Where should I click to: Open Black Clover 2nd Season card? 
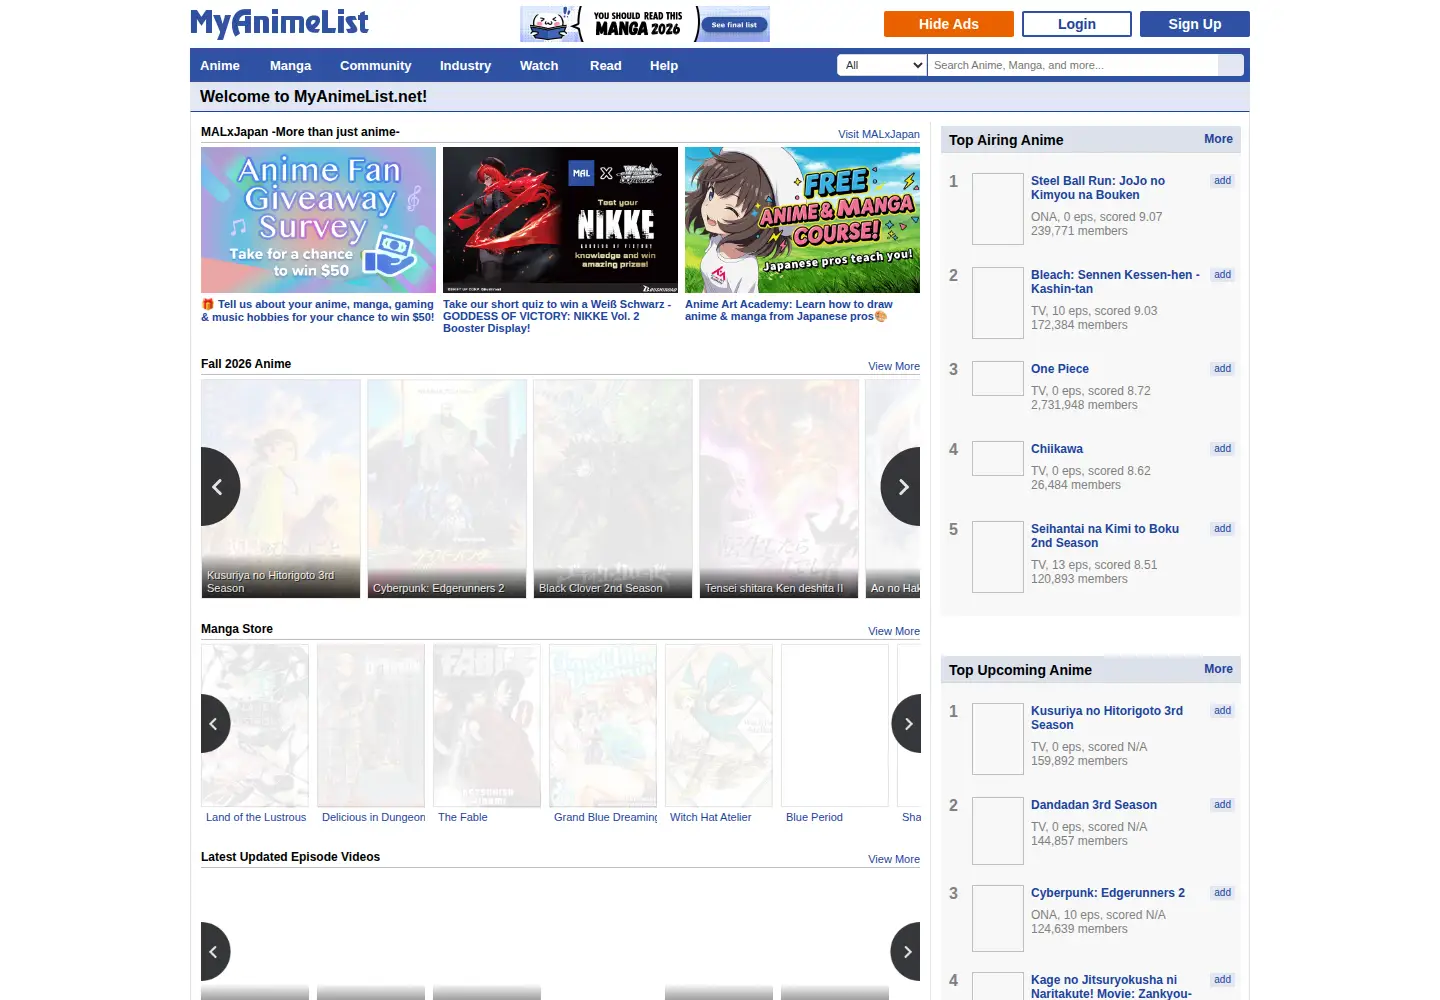point(613,488)
